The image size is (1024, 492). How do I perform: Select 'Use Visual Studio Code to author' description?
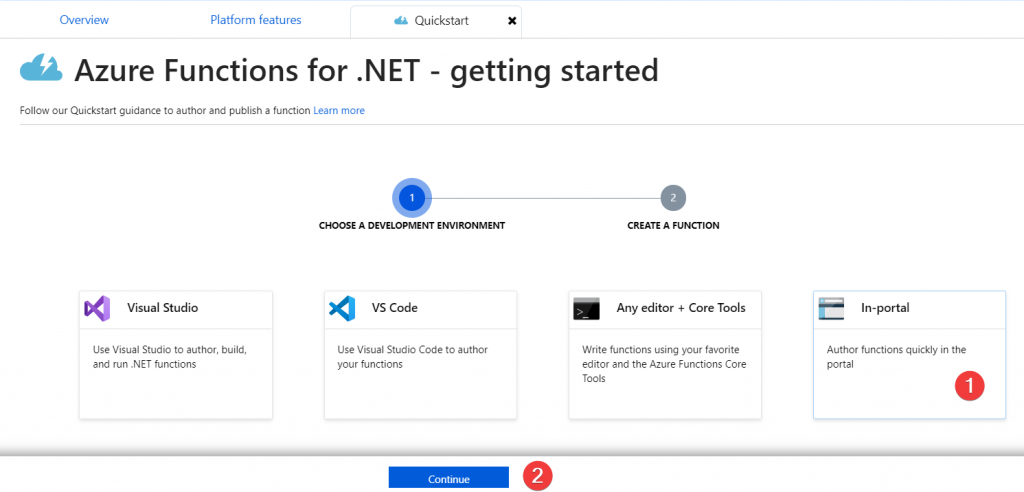412,357
